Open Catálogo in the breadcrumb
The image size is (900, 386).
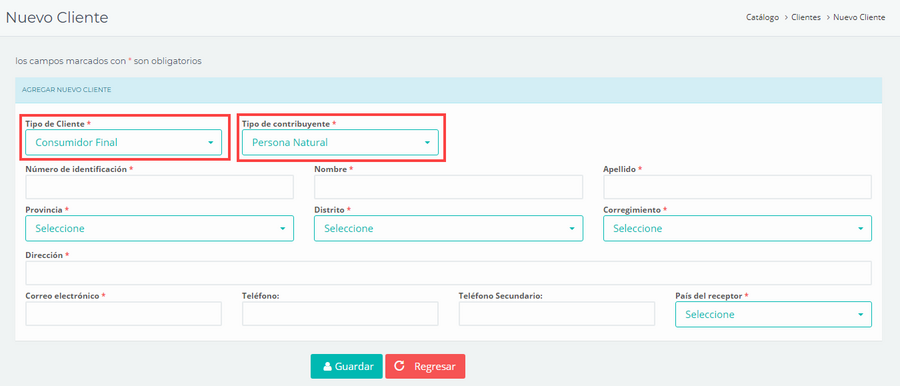[x=762, y=18]
